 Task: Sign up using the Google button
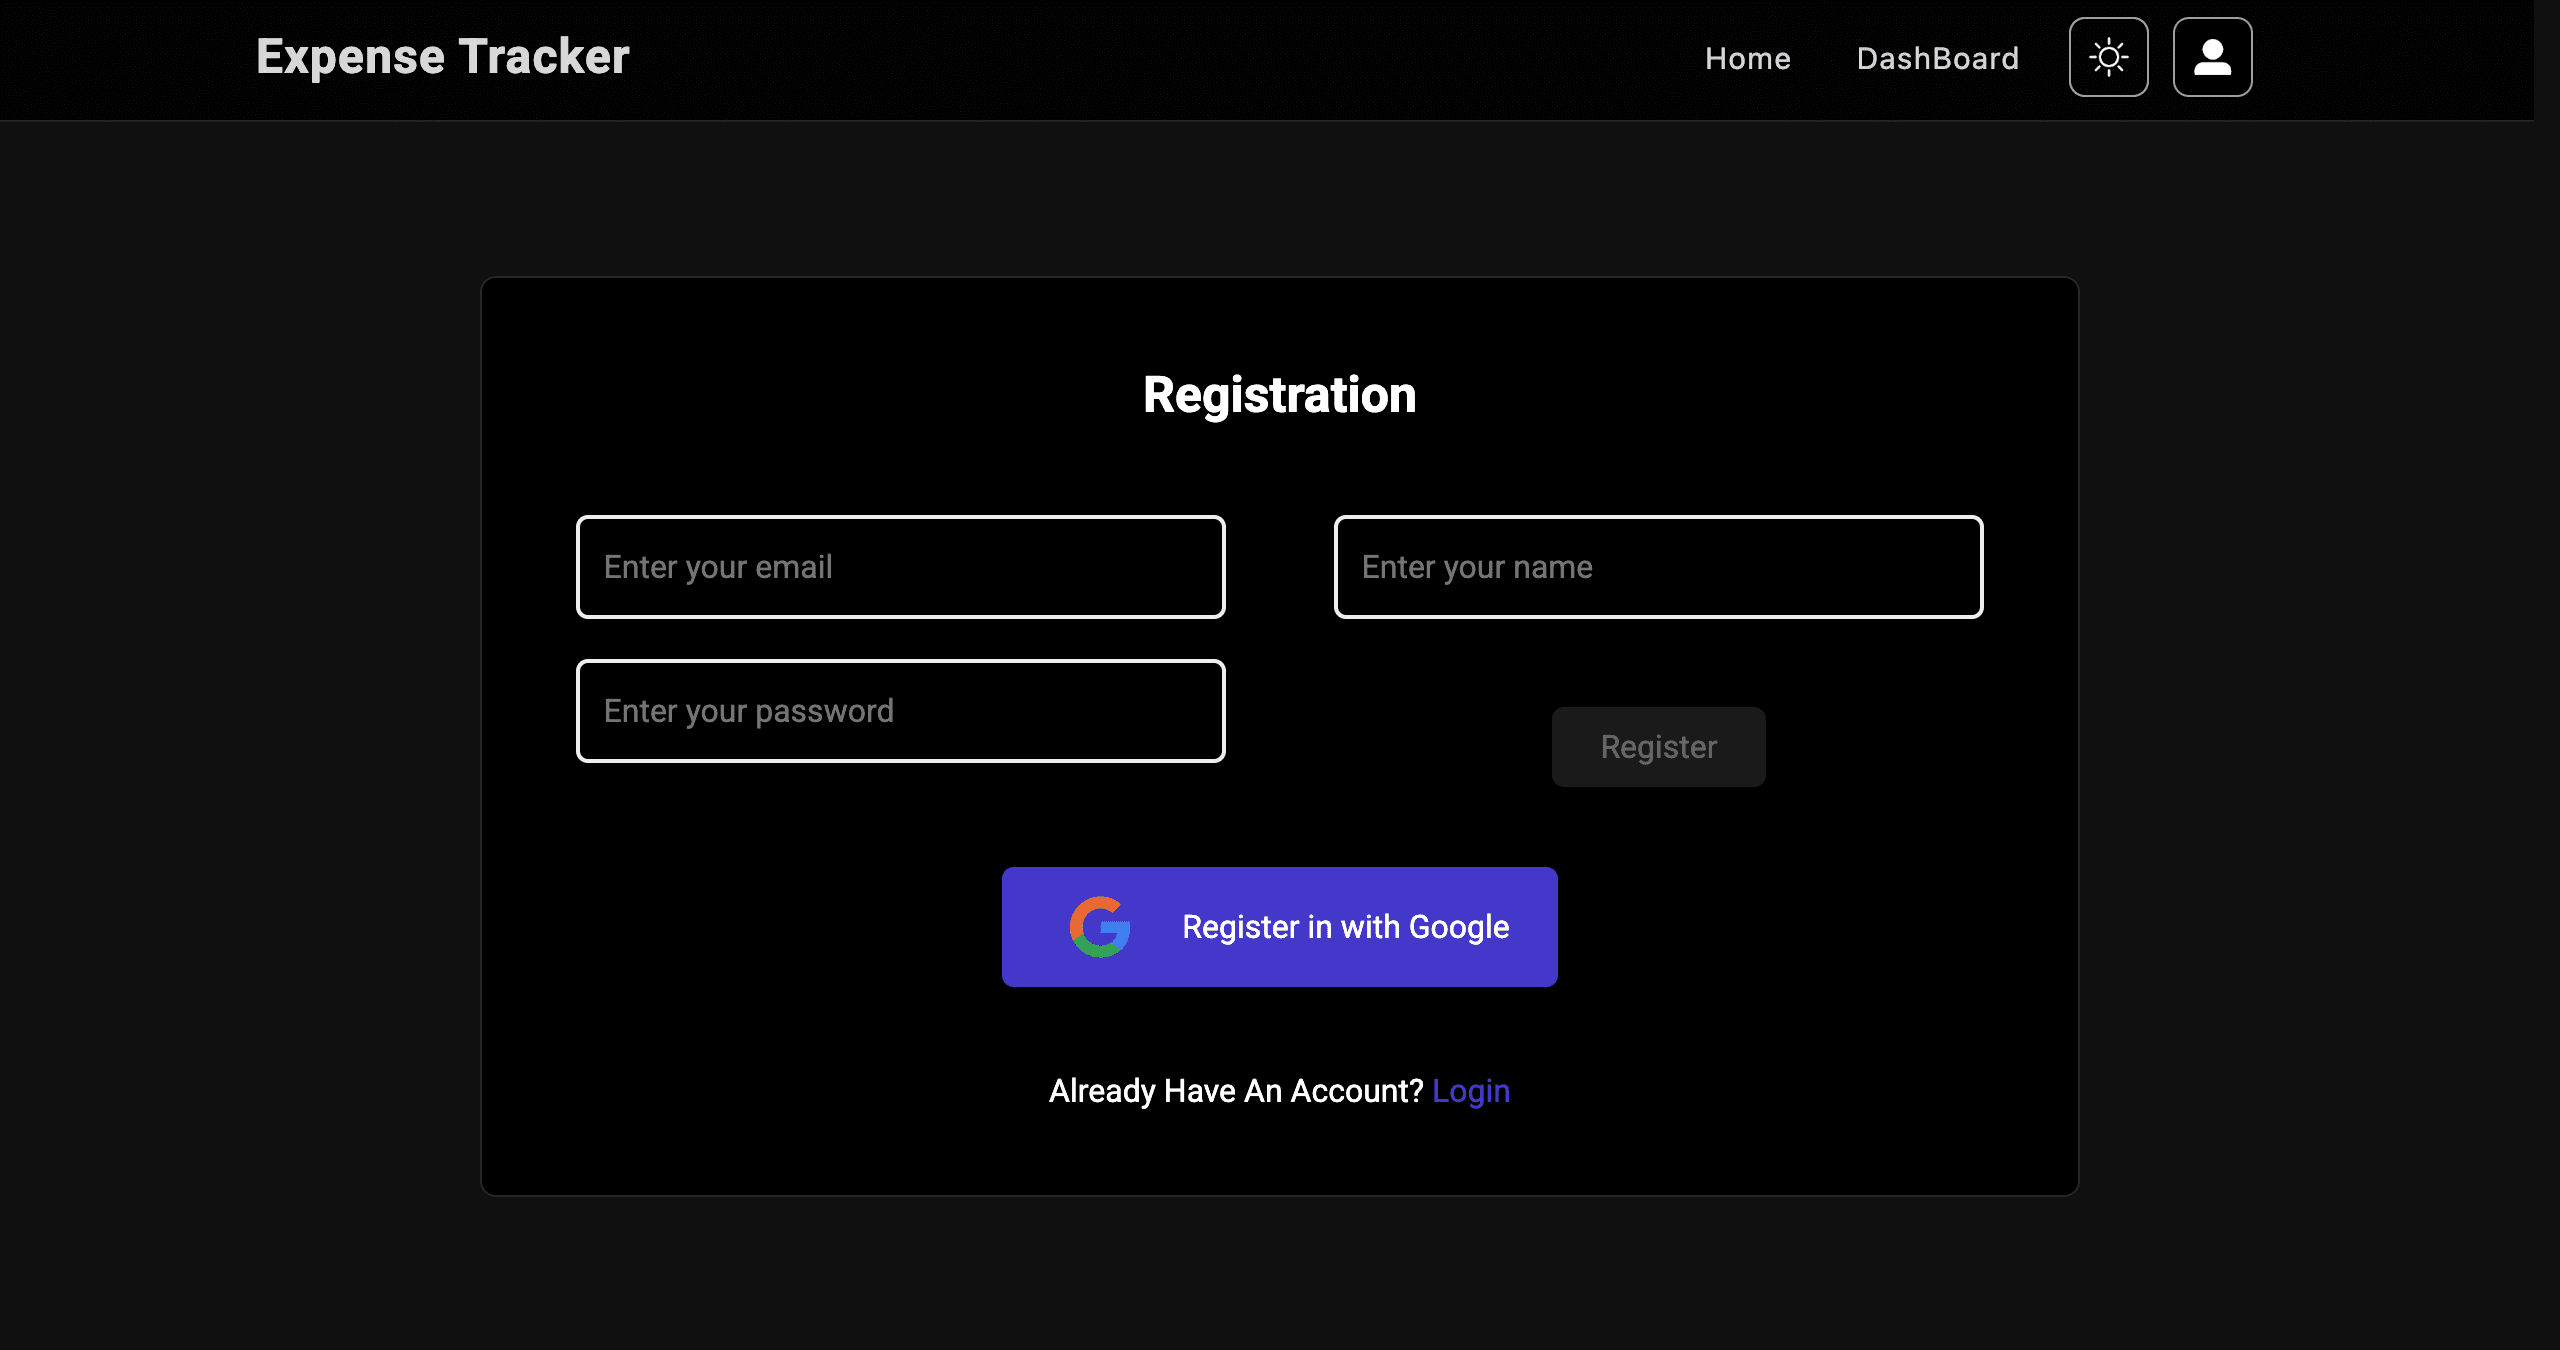tap(1280, 926)
